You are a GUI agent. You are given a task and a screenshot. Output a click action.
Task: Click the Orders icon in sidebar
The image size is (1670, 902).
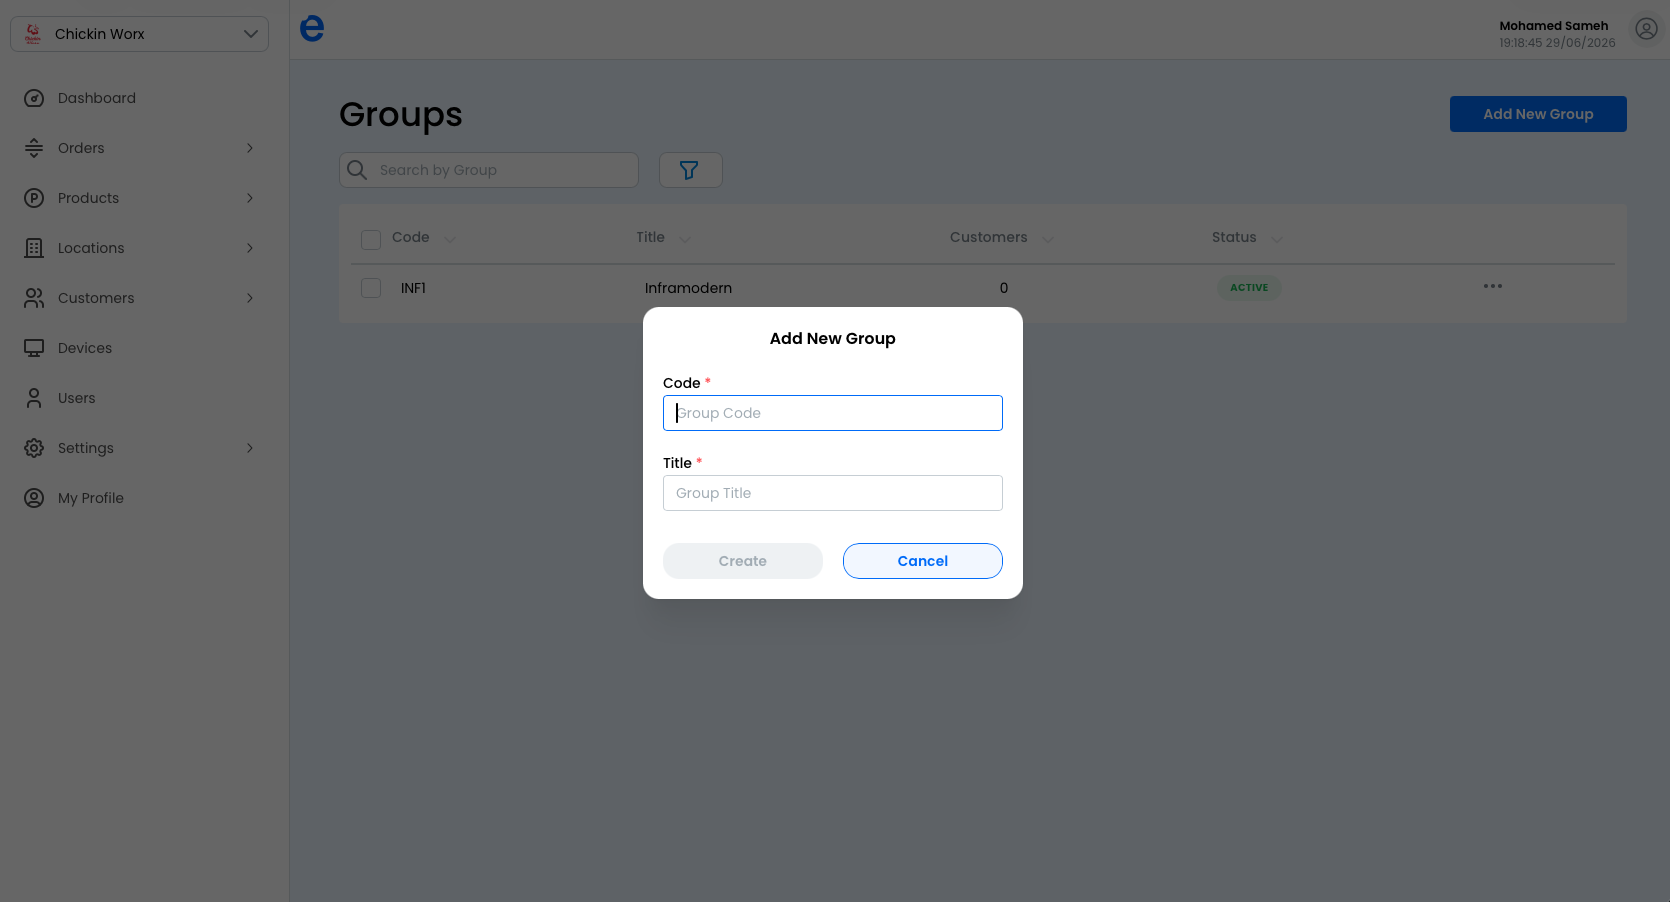click(34, 148)
